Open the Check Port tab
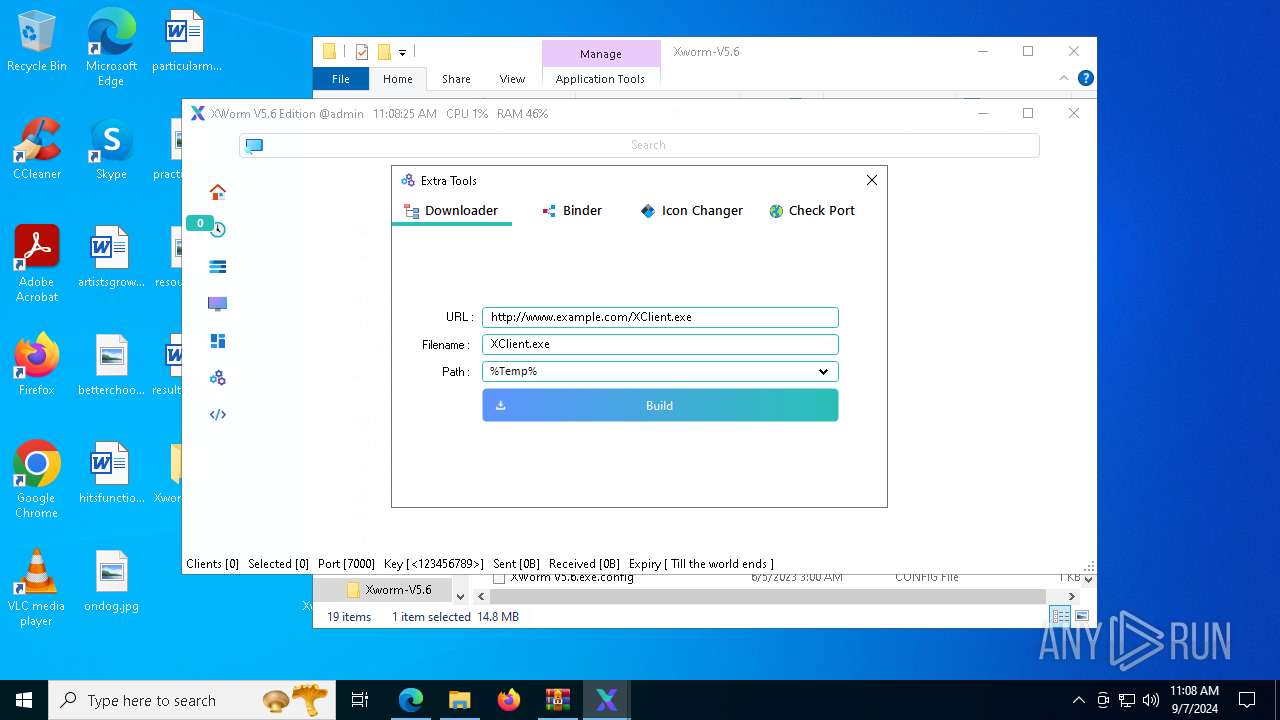The image size is (1280, 720). (x=812, y=211)
